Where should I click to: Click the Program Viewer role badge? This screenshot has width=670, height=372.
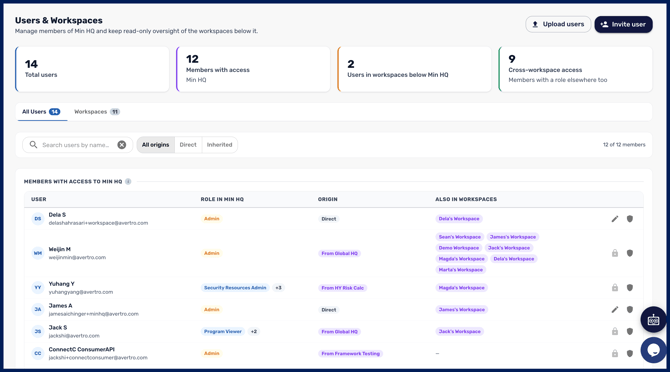[223, 331]
